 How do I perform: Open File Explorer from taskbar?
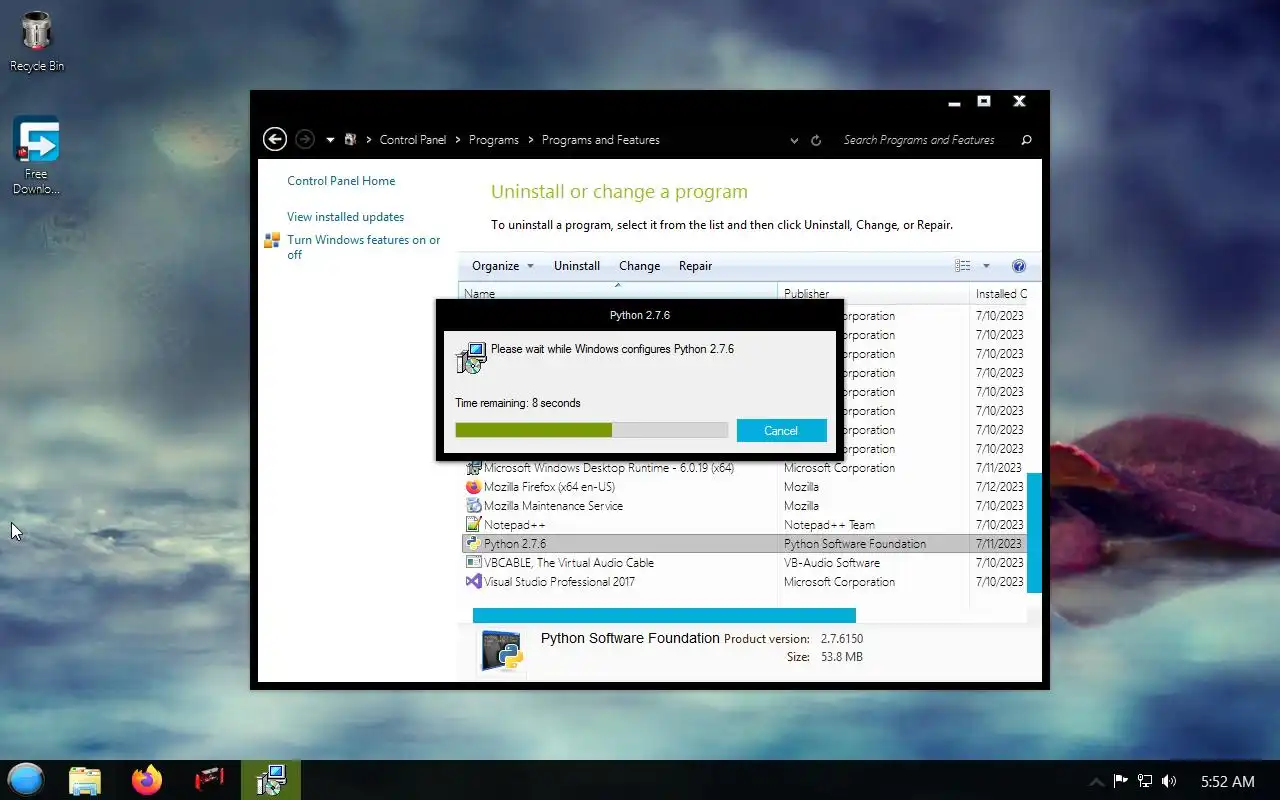coord(85,780)
